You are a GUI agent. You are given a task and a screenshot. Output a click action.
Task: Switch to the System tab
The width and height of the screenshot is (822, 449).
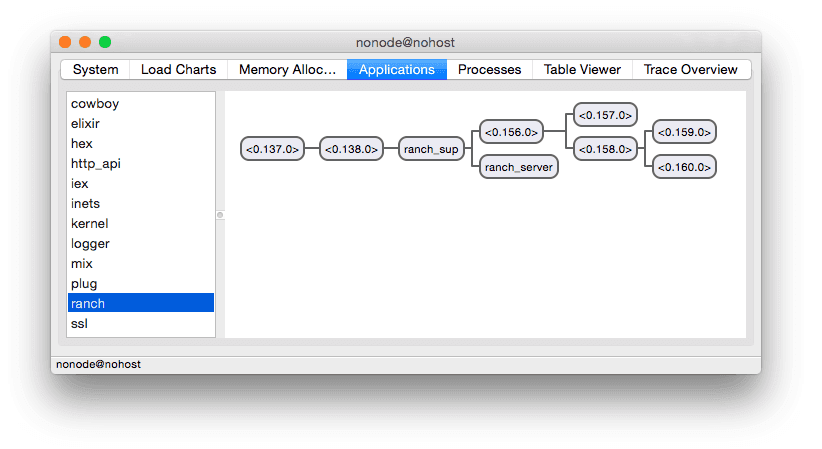96,69
